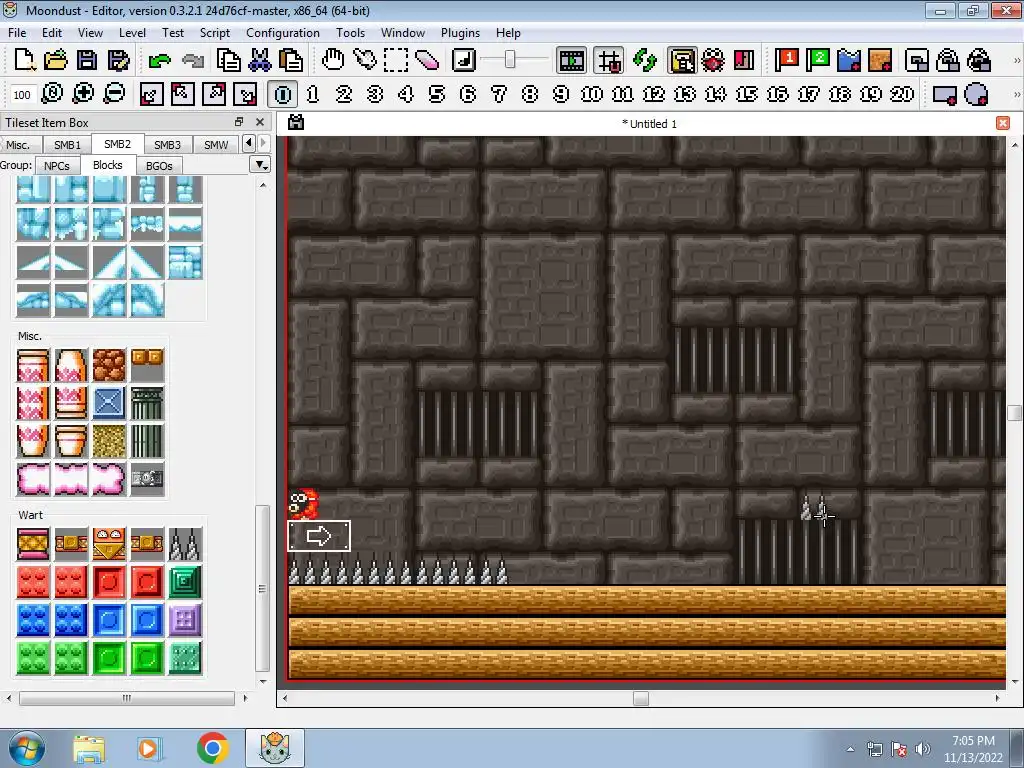Select the add quicksand zone tool
Screen dimensions: 1024x768
[880, 60]
